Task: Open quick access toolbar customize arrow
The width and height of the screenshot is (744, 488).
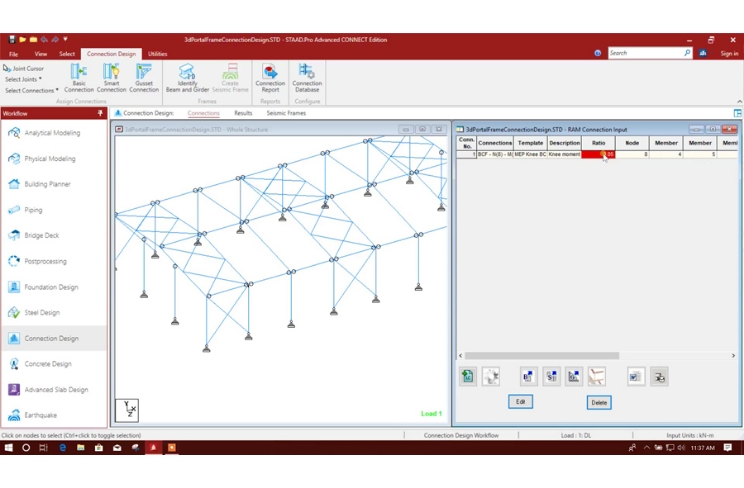Action: point(65,39)
